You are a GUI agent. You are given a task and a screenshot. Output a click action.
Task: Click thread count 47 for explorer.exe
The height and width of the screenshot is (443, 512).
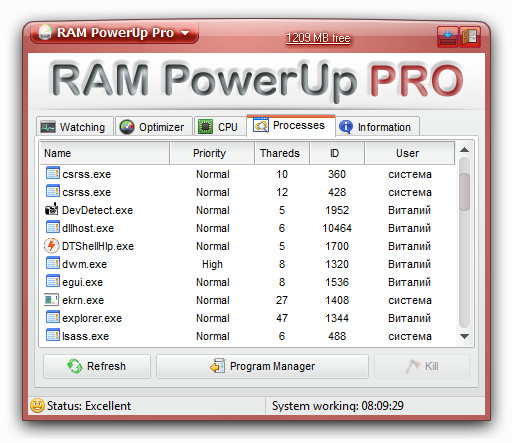(282, 318)
